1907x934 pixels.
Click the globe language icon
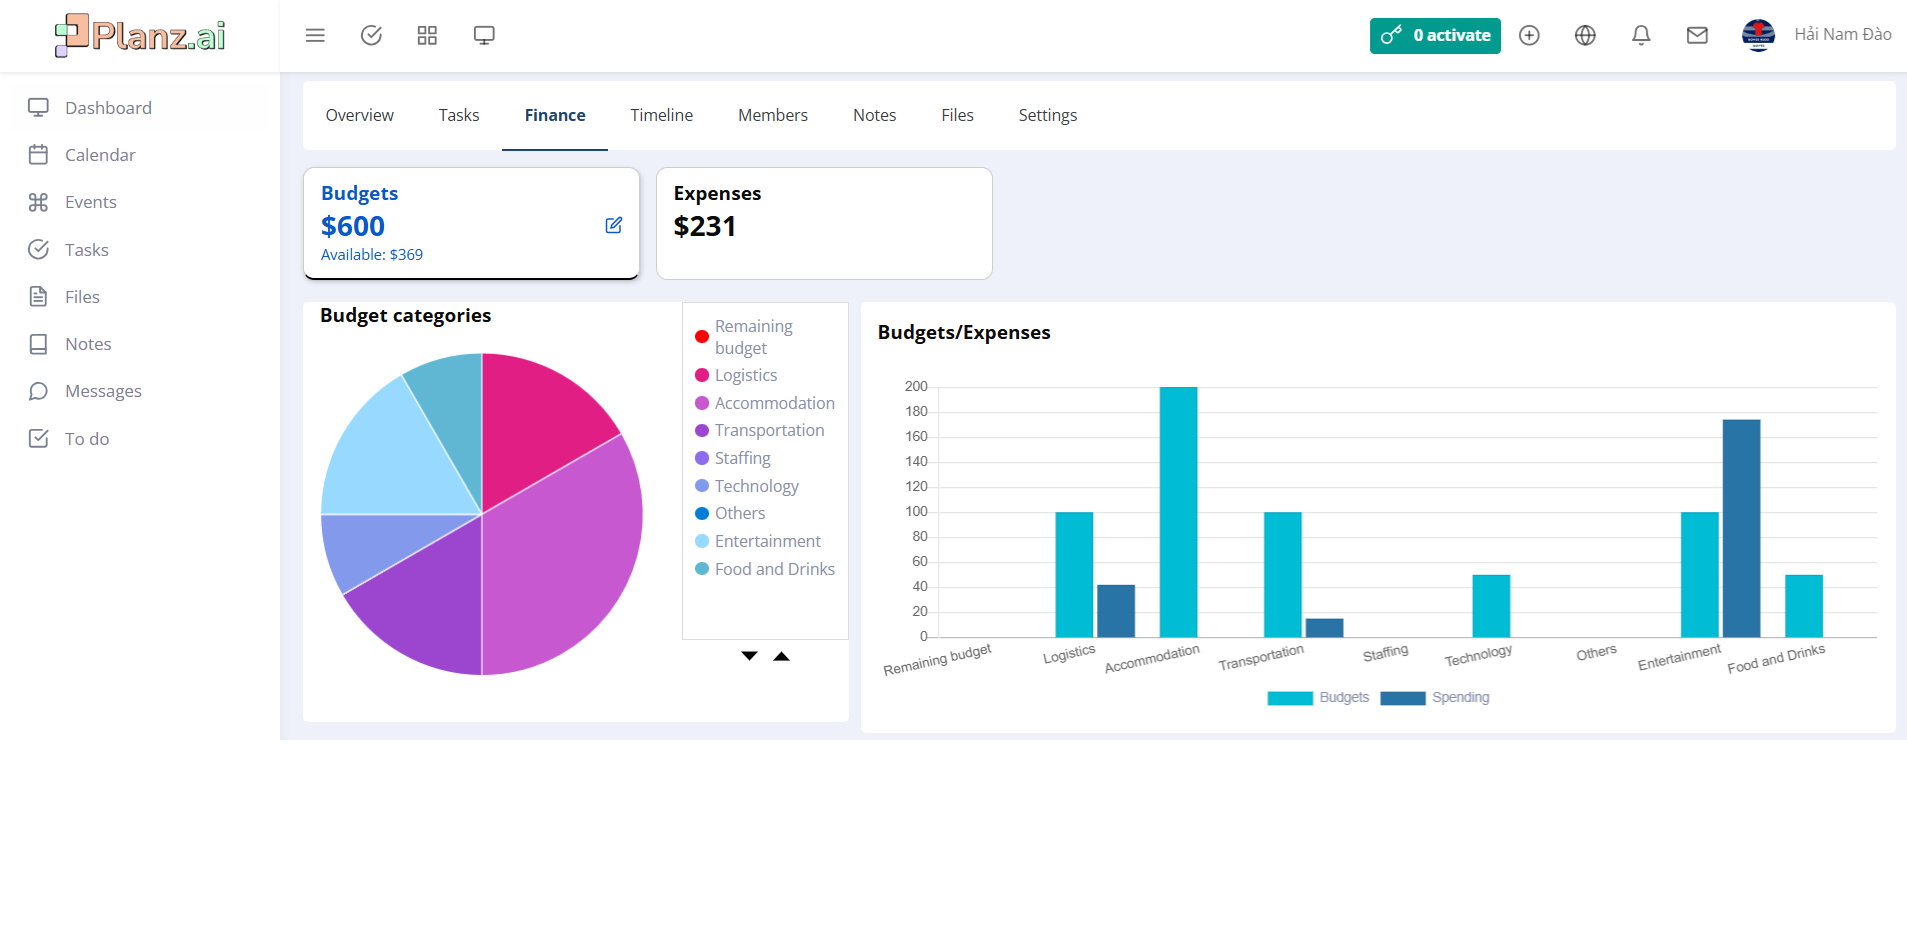click(x=1584, y=35)
